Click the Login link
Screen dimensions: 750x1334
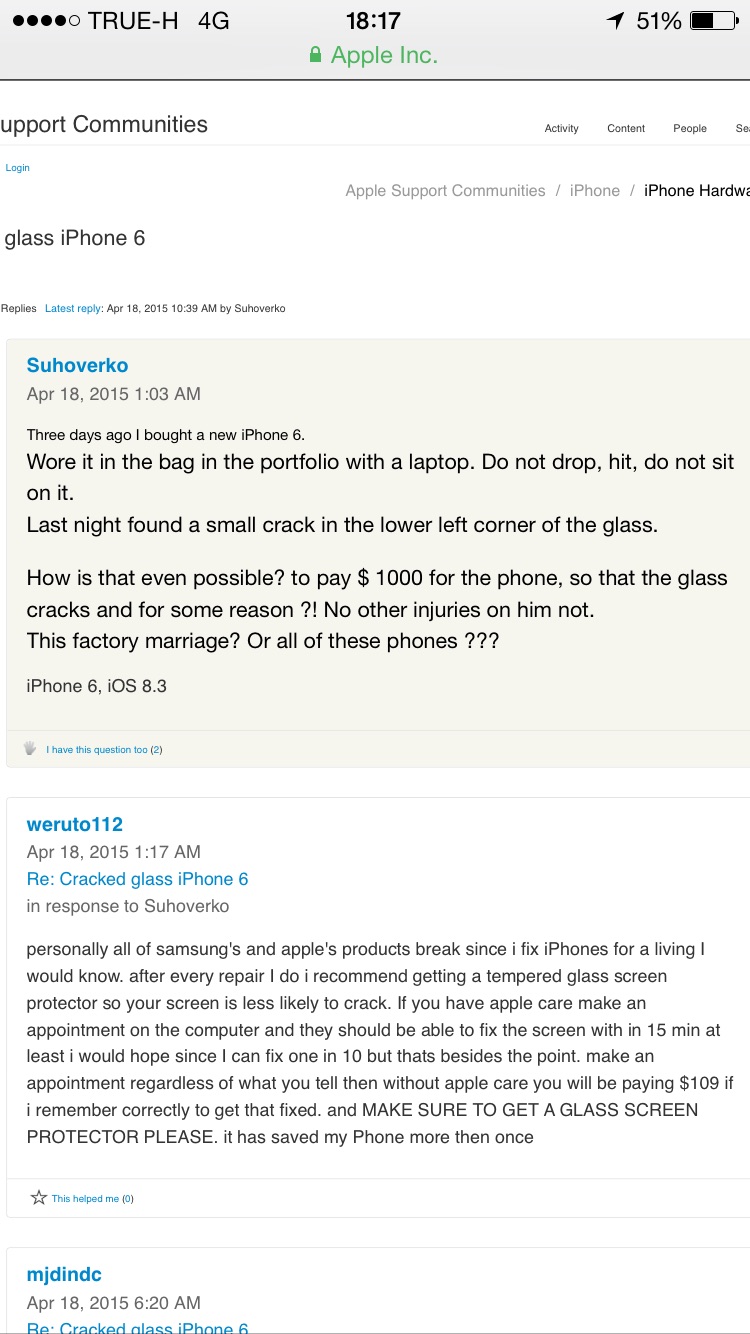(x=18, y=168)
